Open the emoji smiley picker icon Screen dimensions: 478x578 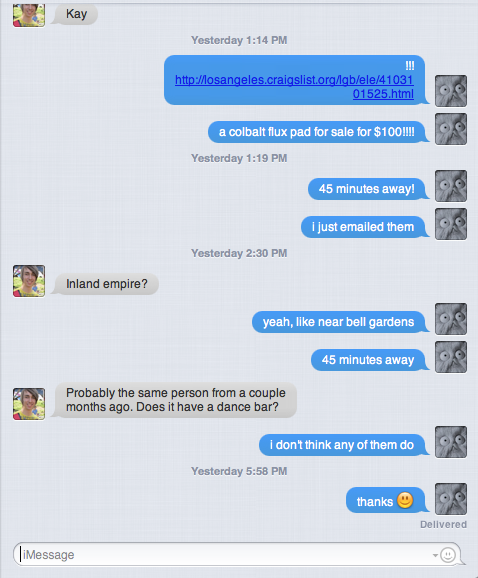(448, 555)
